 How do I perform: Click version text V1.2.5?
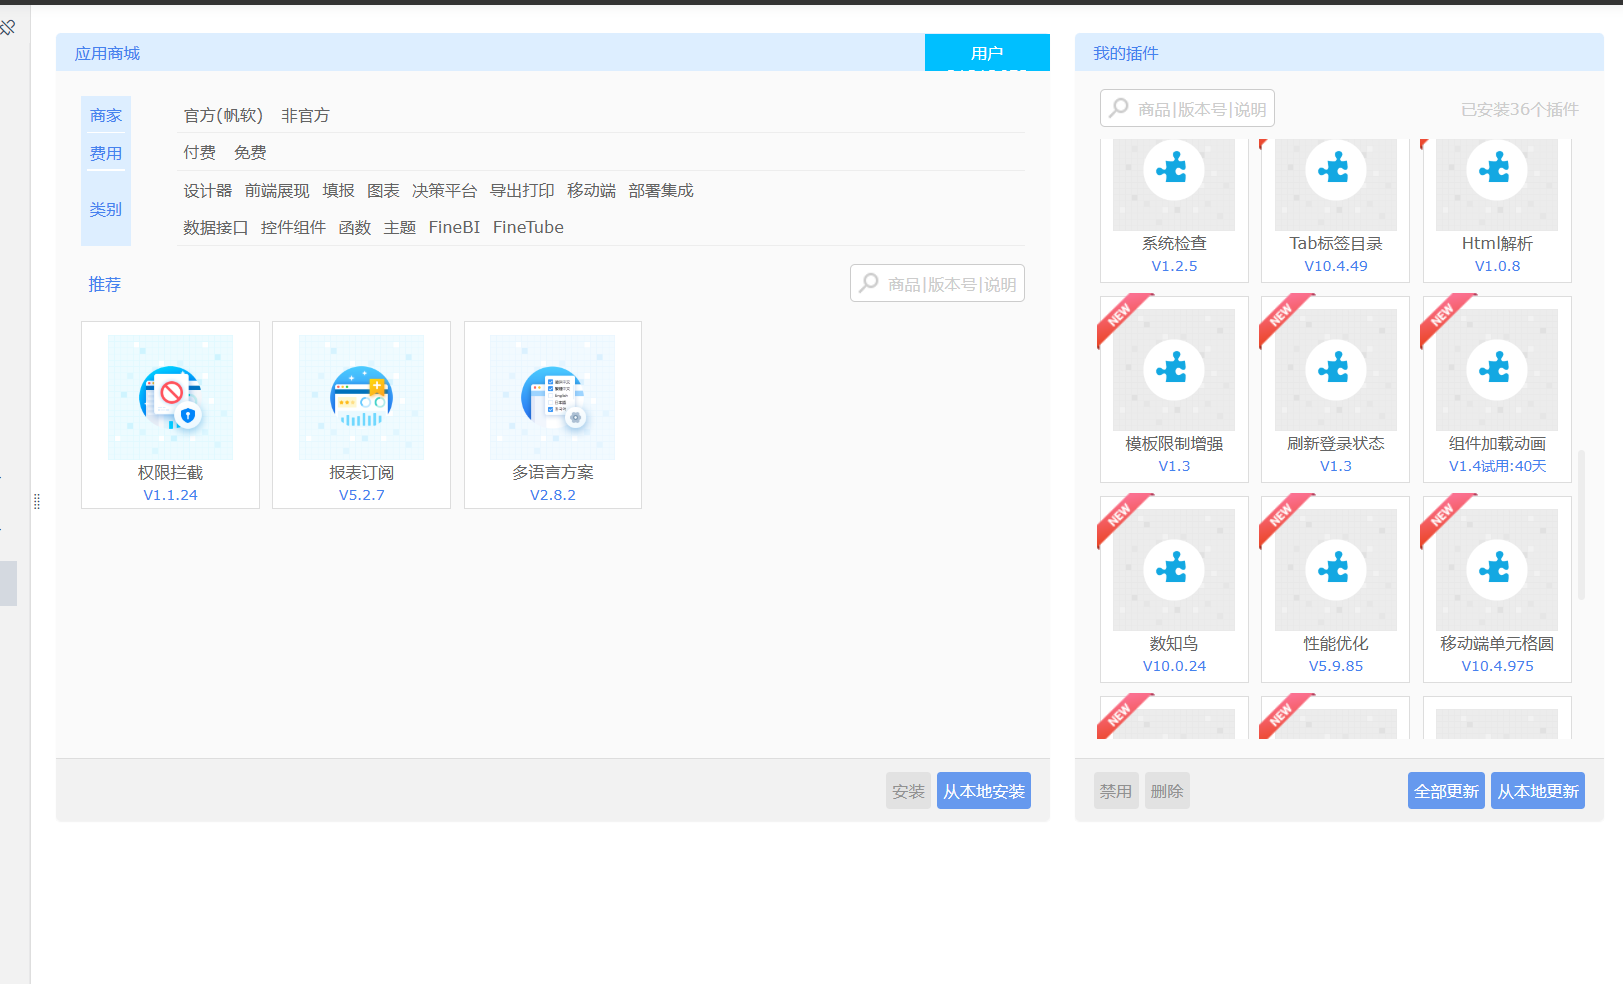coord(1174,266)
